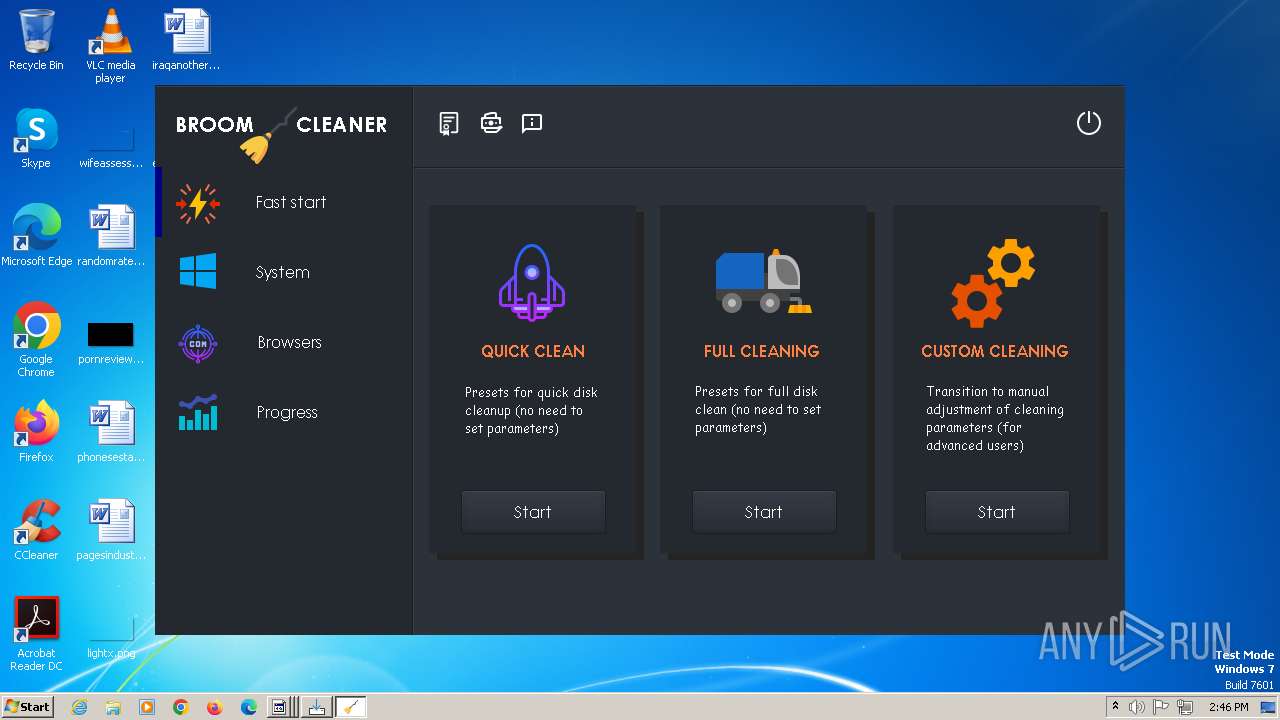Click the printer-style icon in Broom Cleaner header
Viewport: 1280px width, 720px height.
491,123
